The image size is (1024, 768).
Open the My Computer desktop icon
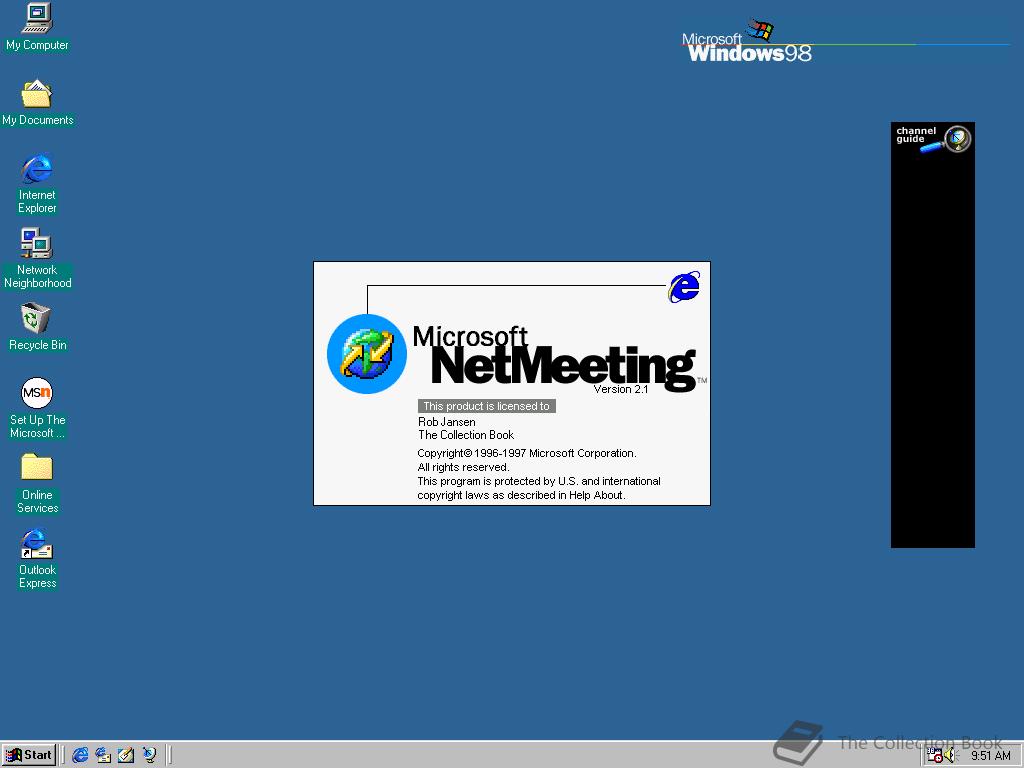pos(37,27)
